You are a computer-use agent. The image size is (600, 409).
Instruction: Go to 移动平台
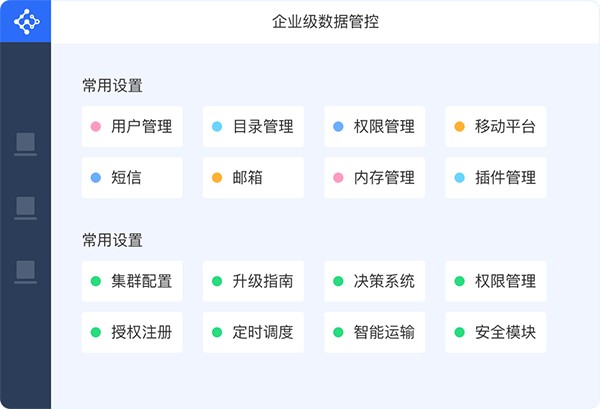click(x=495, y=127)
